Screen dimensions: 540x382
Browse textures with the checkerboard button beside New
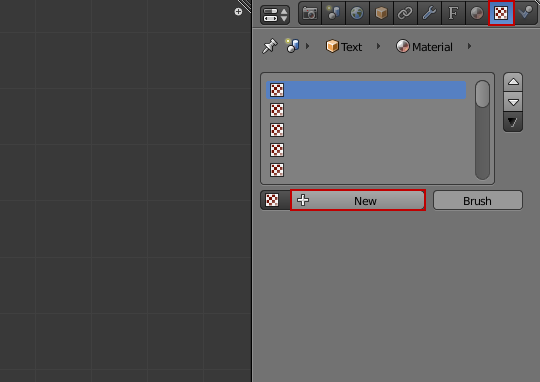click(275, 200)
